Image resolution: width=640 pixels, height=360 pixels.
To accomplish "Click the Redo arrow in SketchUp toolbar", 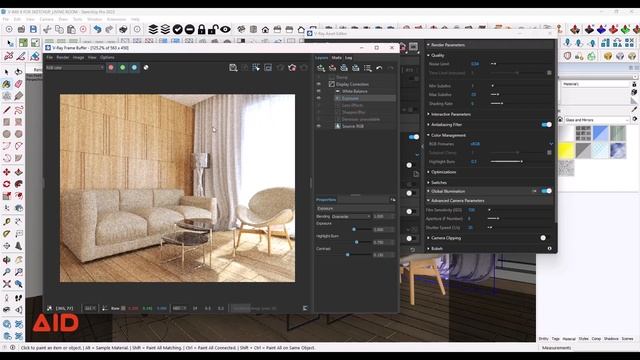I will tap(109, 29).
